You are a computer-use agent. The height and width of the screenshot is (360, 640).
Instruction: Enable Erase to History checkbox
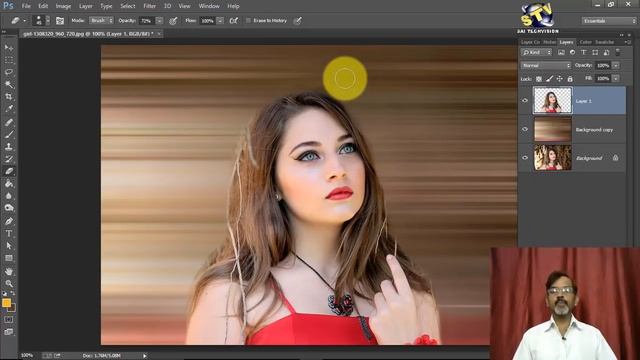248,20
